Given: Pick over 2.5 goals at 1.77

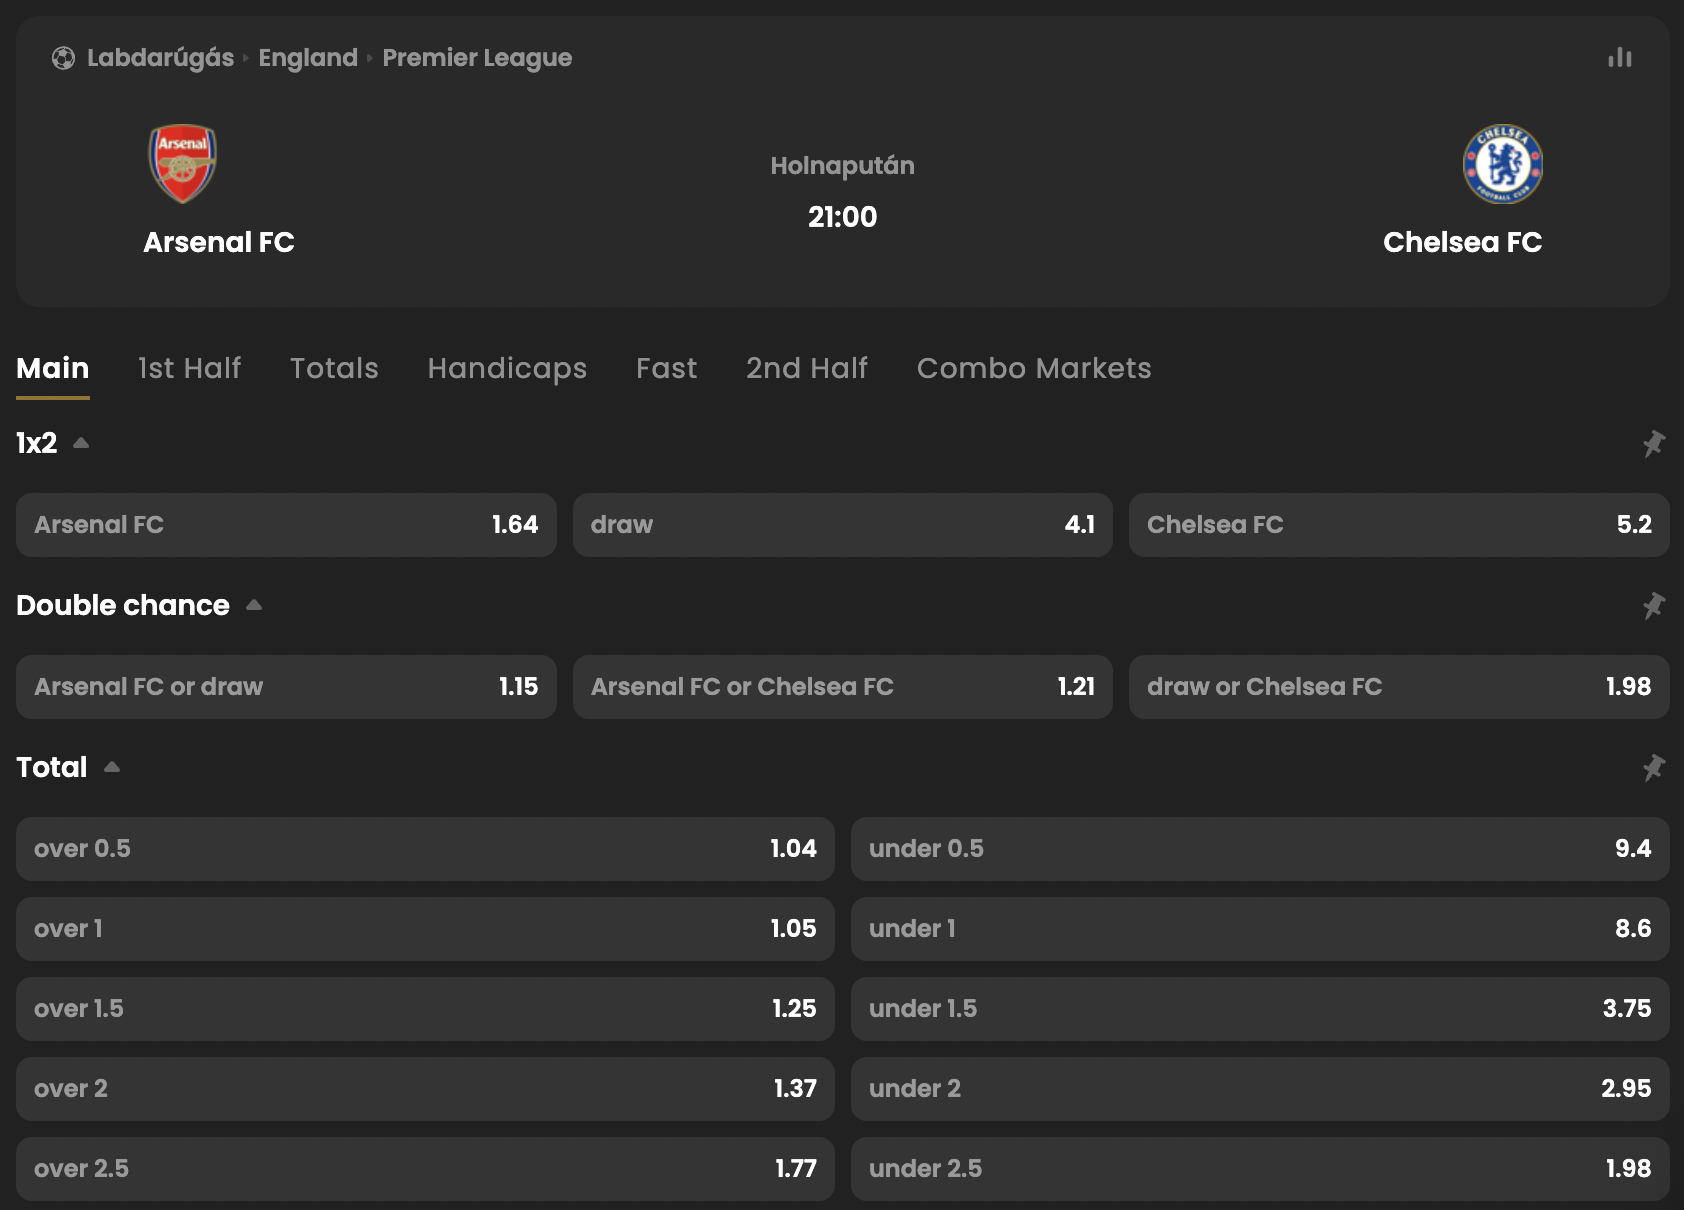Looking at the screenshot, I should click(x=425, y=1169).
